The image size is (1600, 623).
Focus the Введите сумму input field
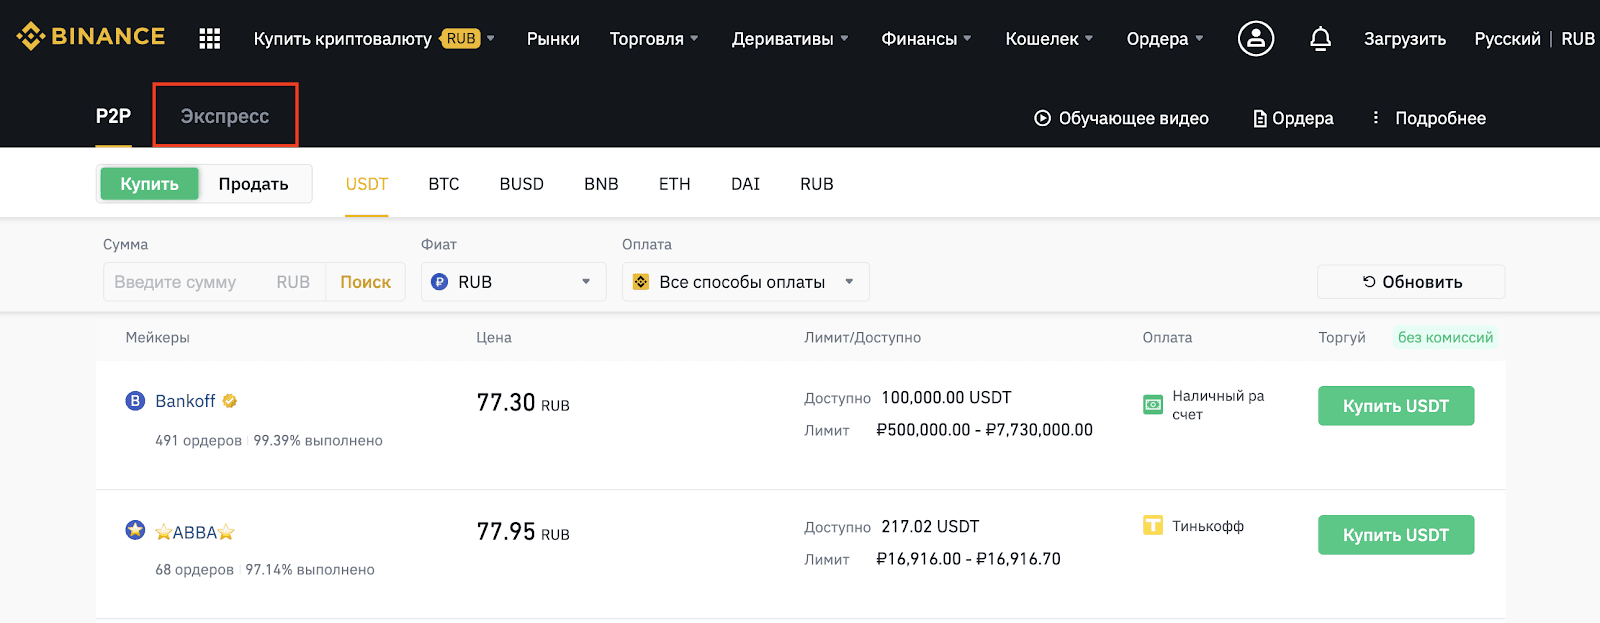coord(214,282)
